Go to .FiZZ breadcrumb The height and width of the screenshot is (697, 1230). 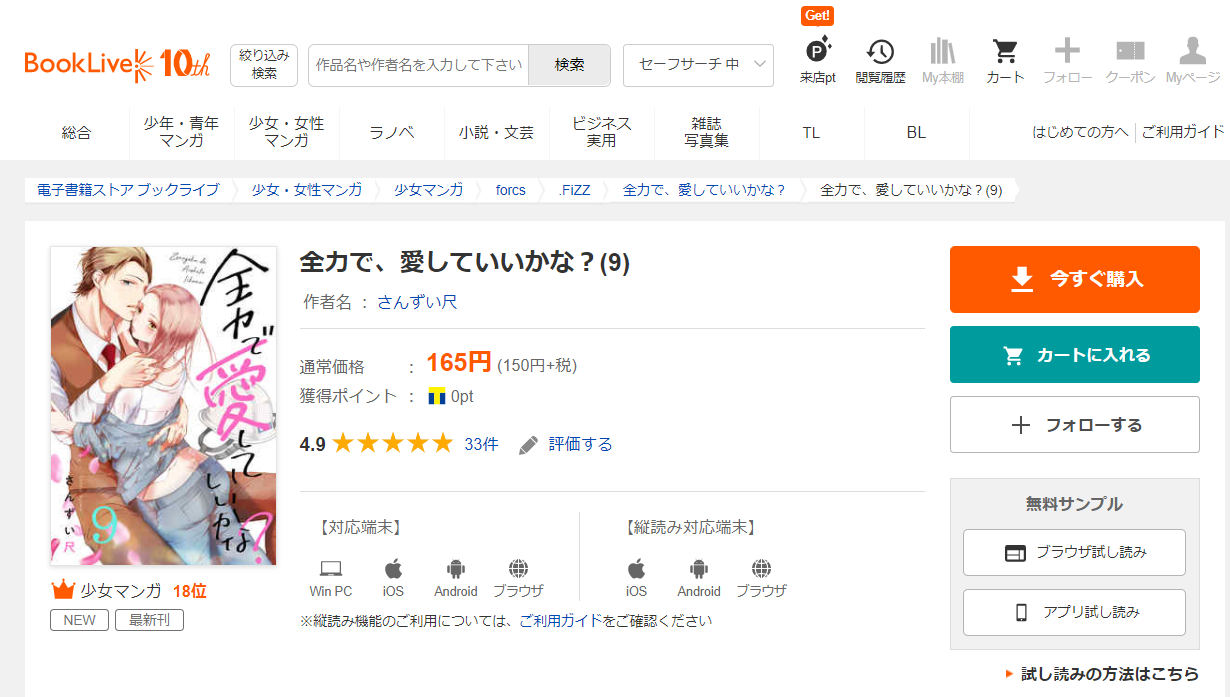pos(574,190)
